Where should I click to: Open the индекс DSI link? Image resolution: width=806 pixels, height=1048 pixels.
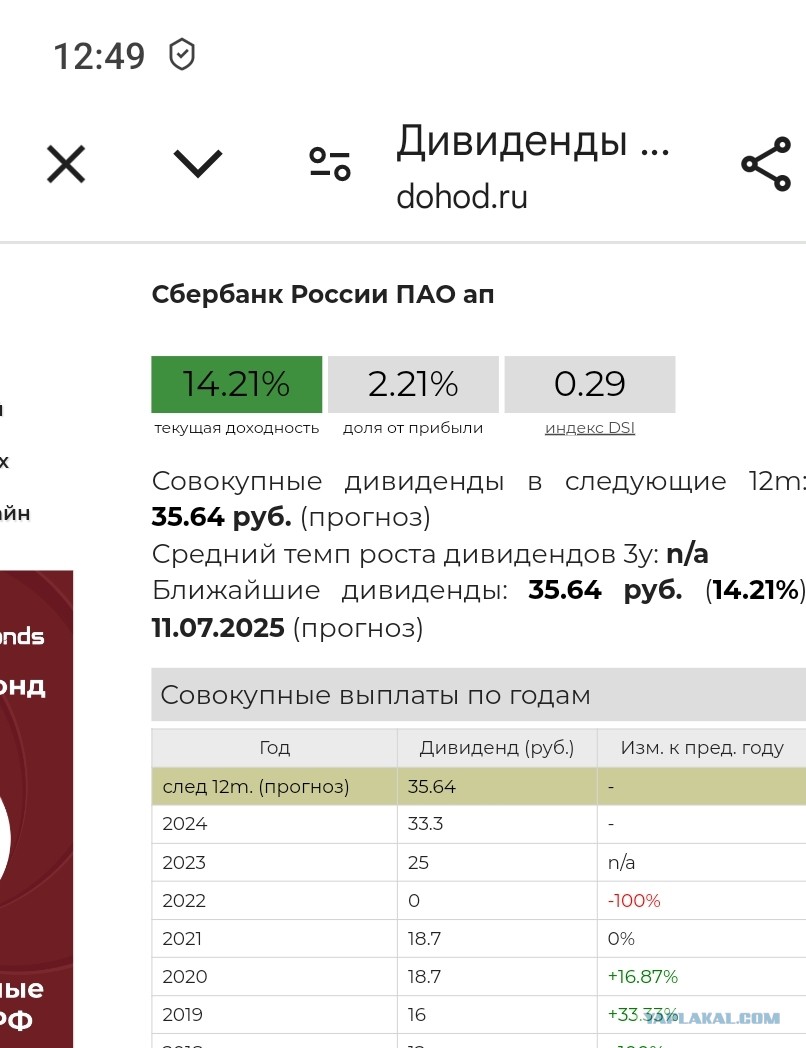tap(589, 428)
